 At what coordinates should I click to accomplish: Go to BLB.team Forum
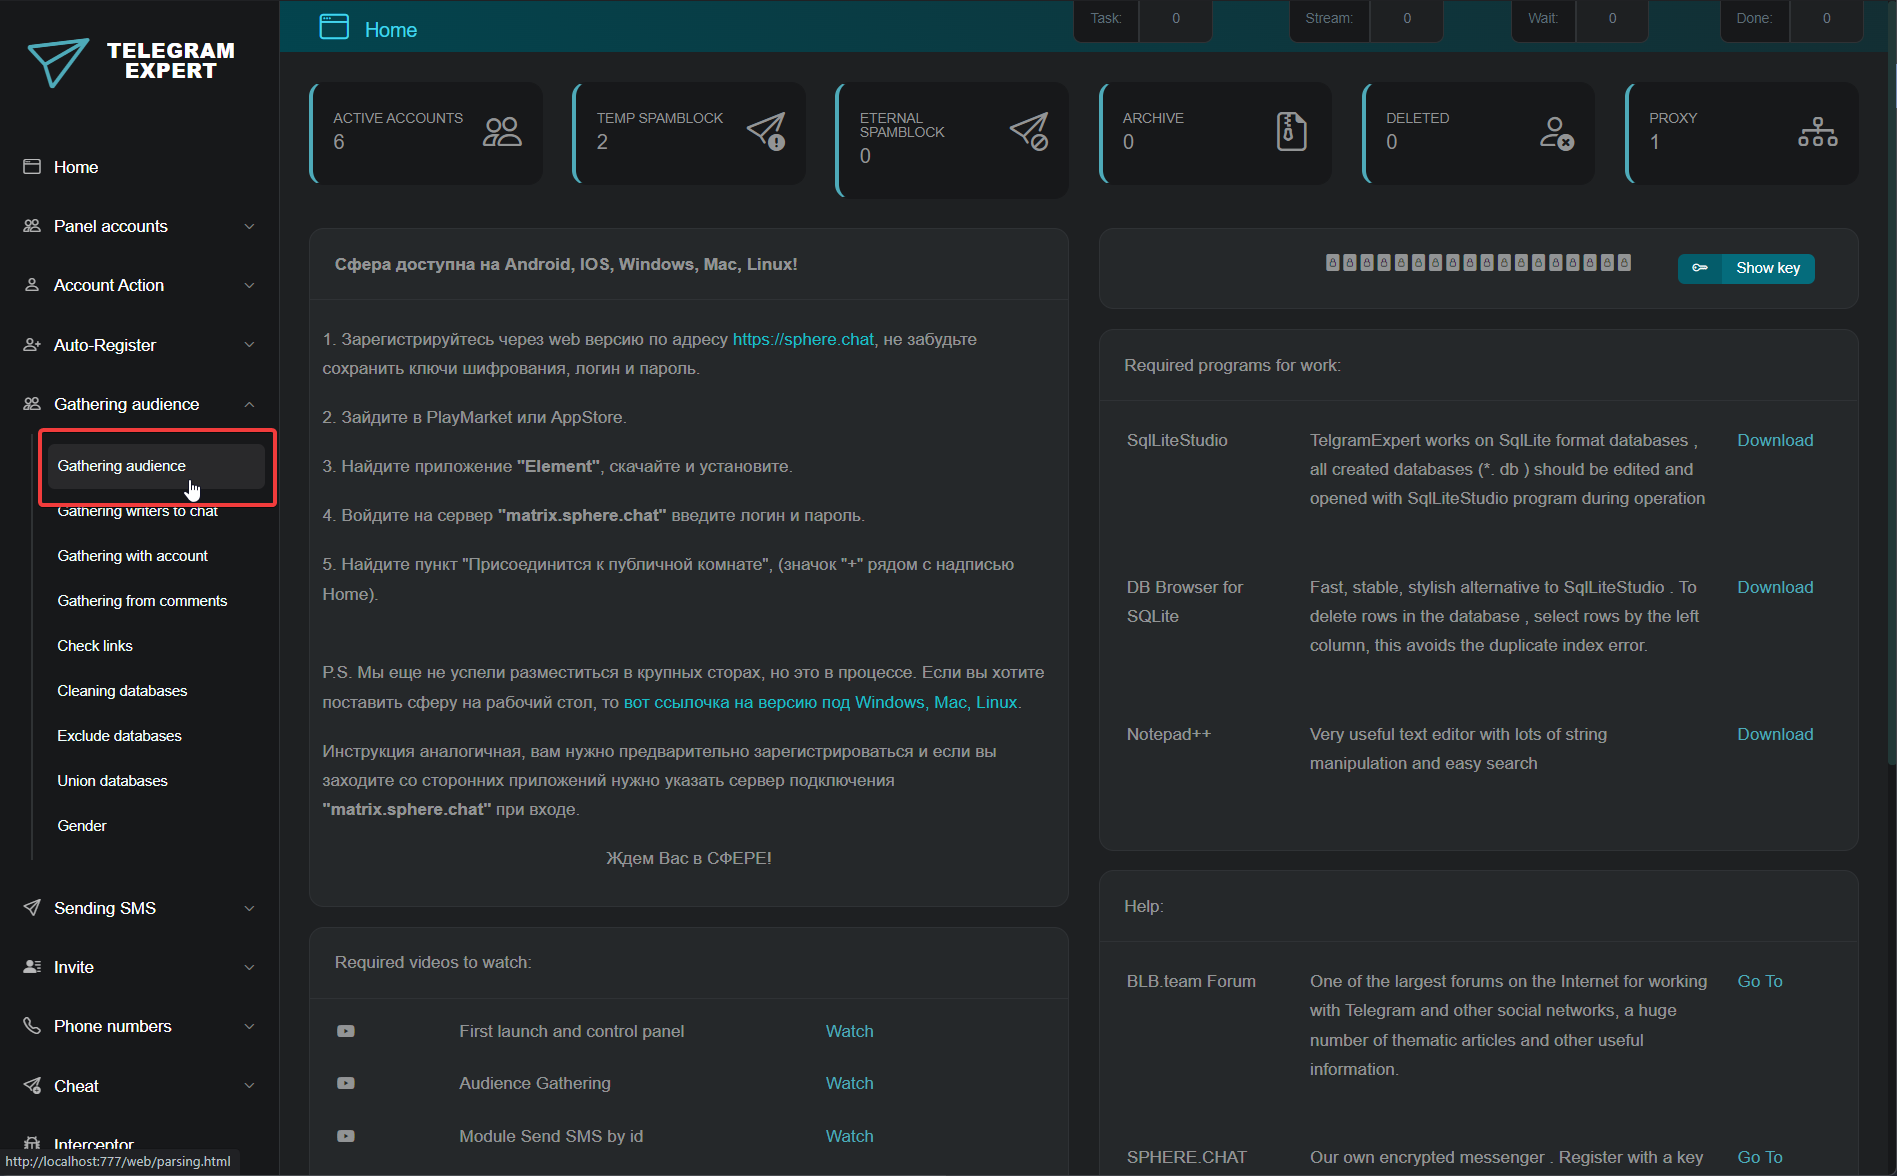[1759, 981]
